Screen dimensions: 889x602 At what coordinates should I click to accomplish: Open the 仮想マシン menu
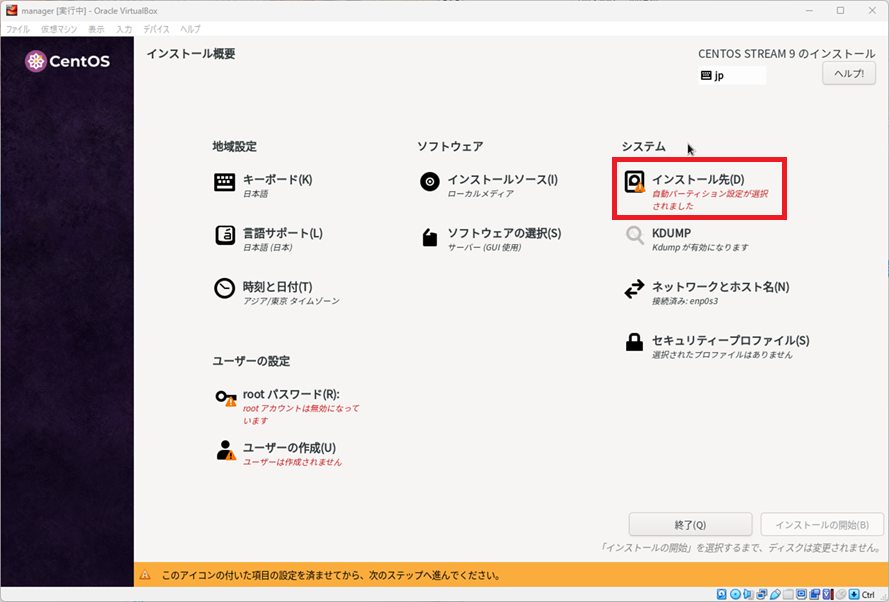[x=59, y=29]
